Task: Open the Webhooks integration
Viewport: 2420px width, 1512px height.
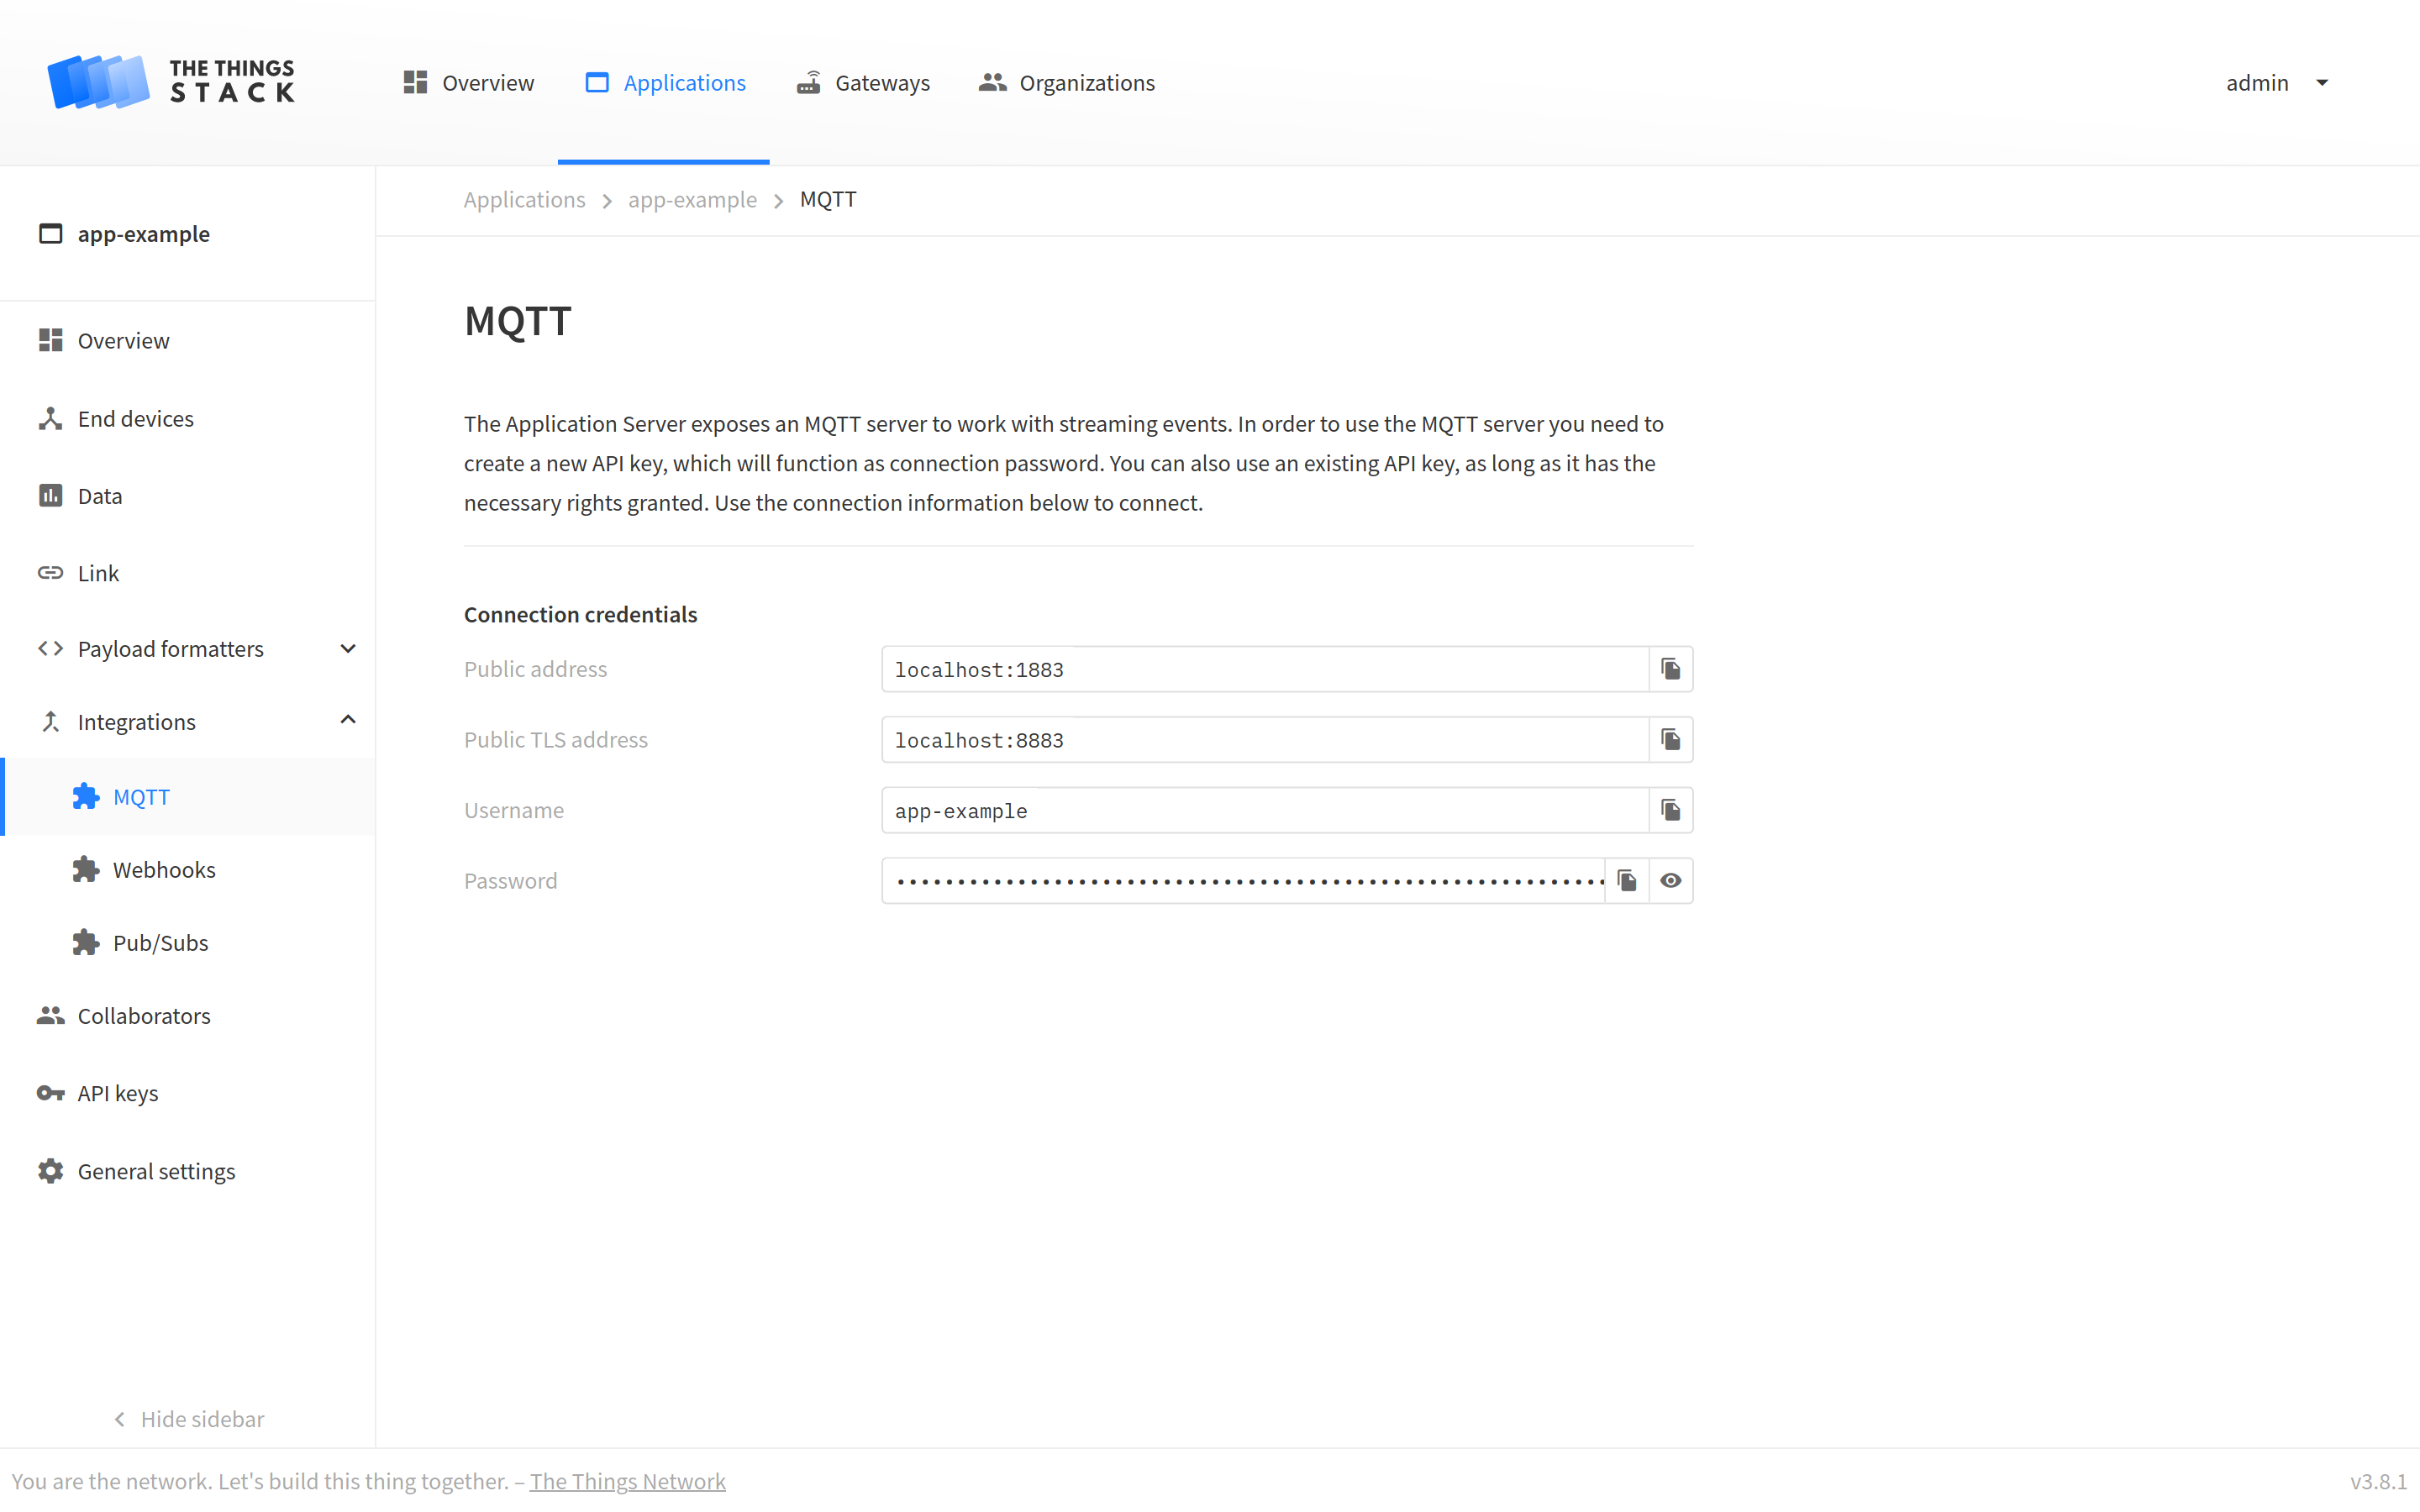Action: pyautogui.click(x=164, y=869)
